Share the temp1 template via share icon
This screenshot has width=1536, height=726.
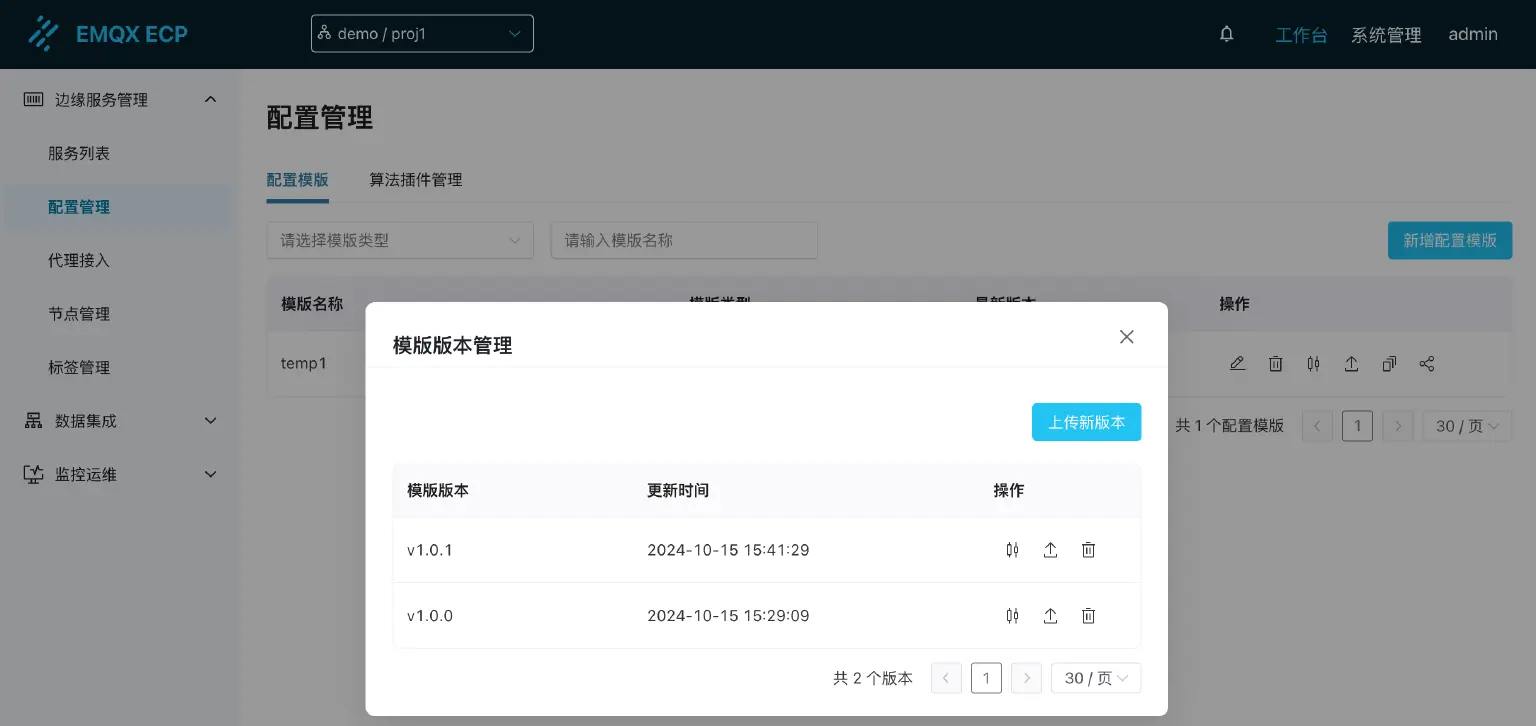point(1427,363)
